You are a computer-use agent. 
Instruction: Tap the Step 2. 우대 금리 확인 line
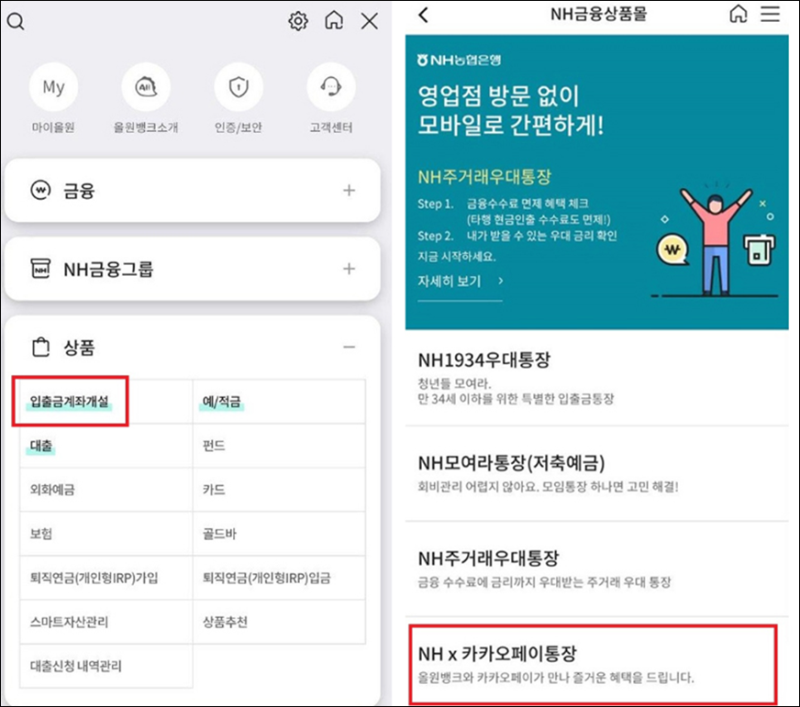click(x=517, y=236)
